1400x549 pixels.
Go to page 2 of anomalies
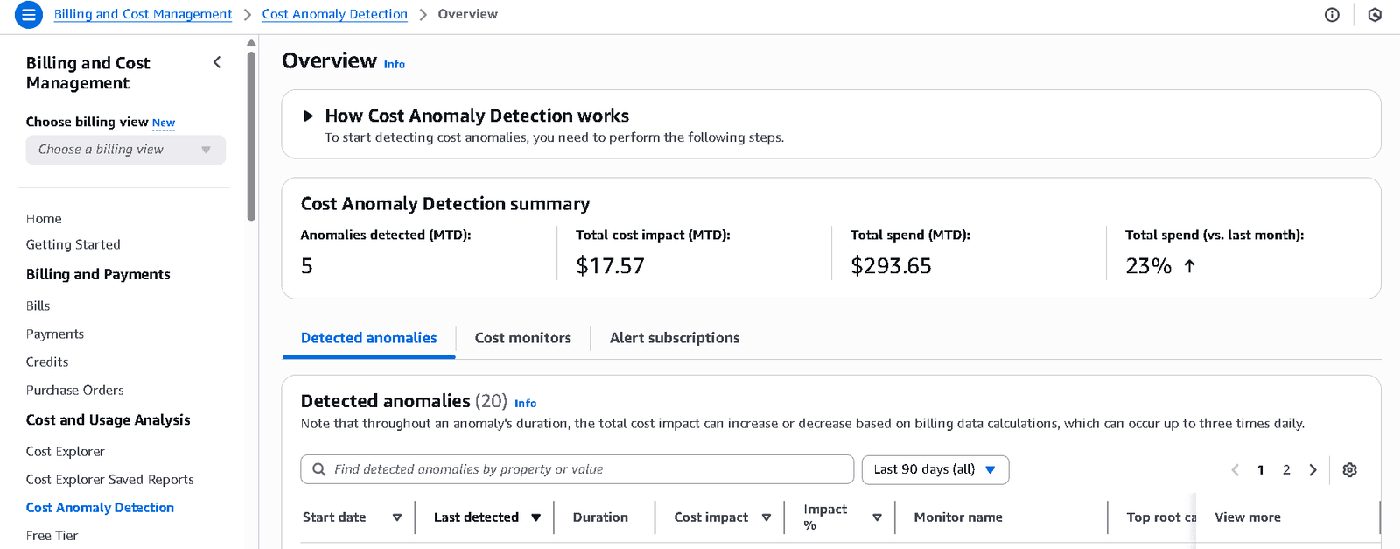pyautogui.click(x=1287, y=470)
